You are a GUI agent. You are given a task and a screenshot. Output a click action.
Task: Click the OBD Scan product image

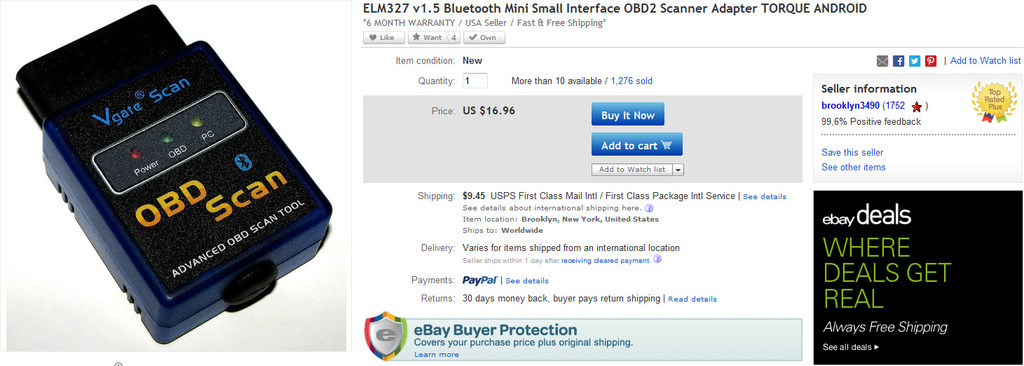point(174,176)
